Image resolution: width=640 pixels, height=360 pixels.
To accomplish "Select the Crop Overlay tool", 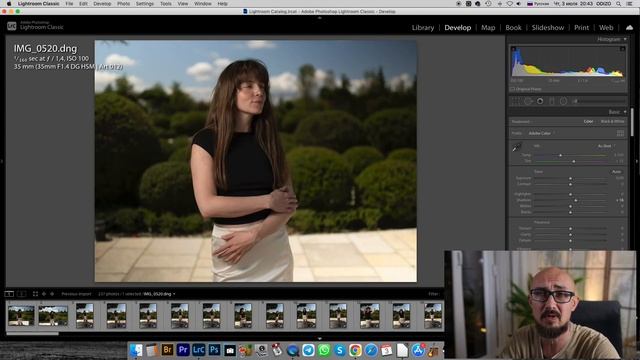I will click(516, 101).
